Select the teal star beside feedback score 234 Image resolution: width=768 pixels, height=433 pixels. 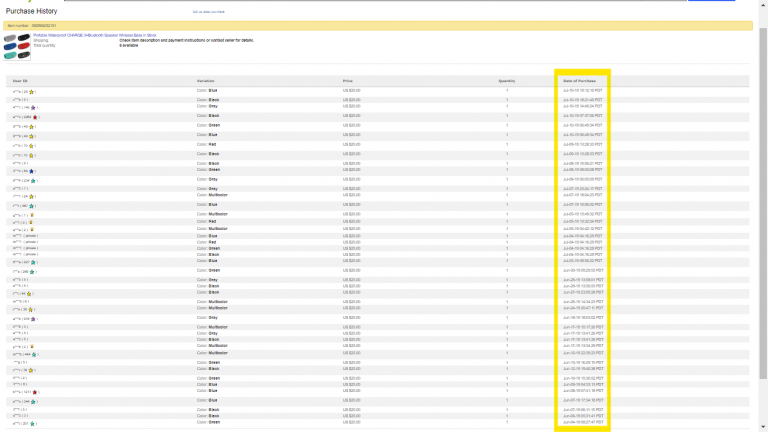coord(35,181)
